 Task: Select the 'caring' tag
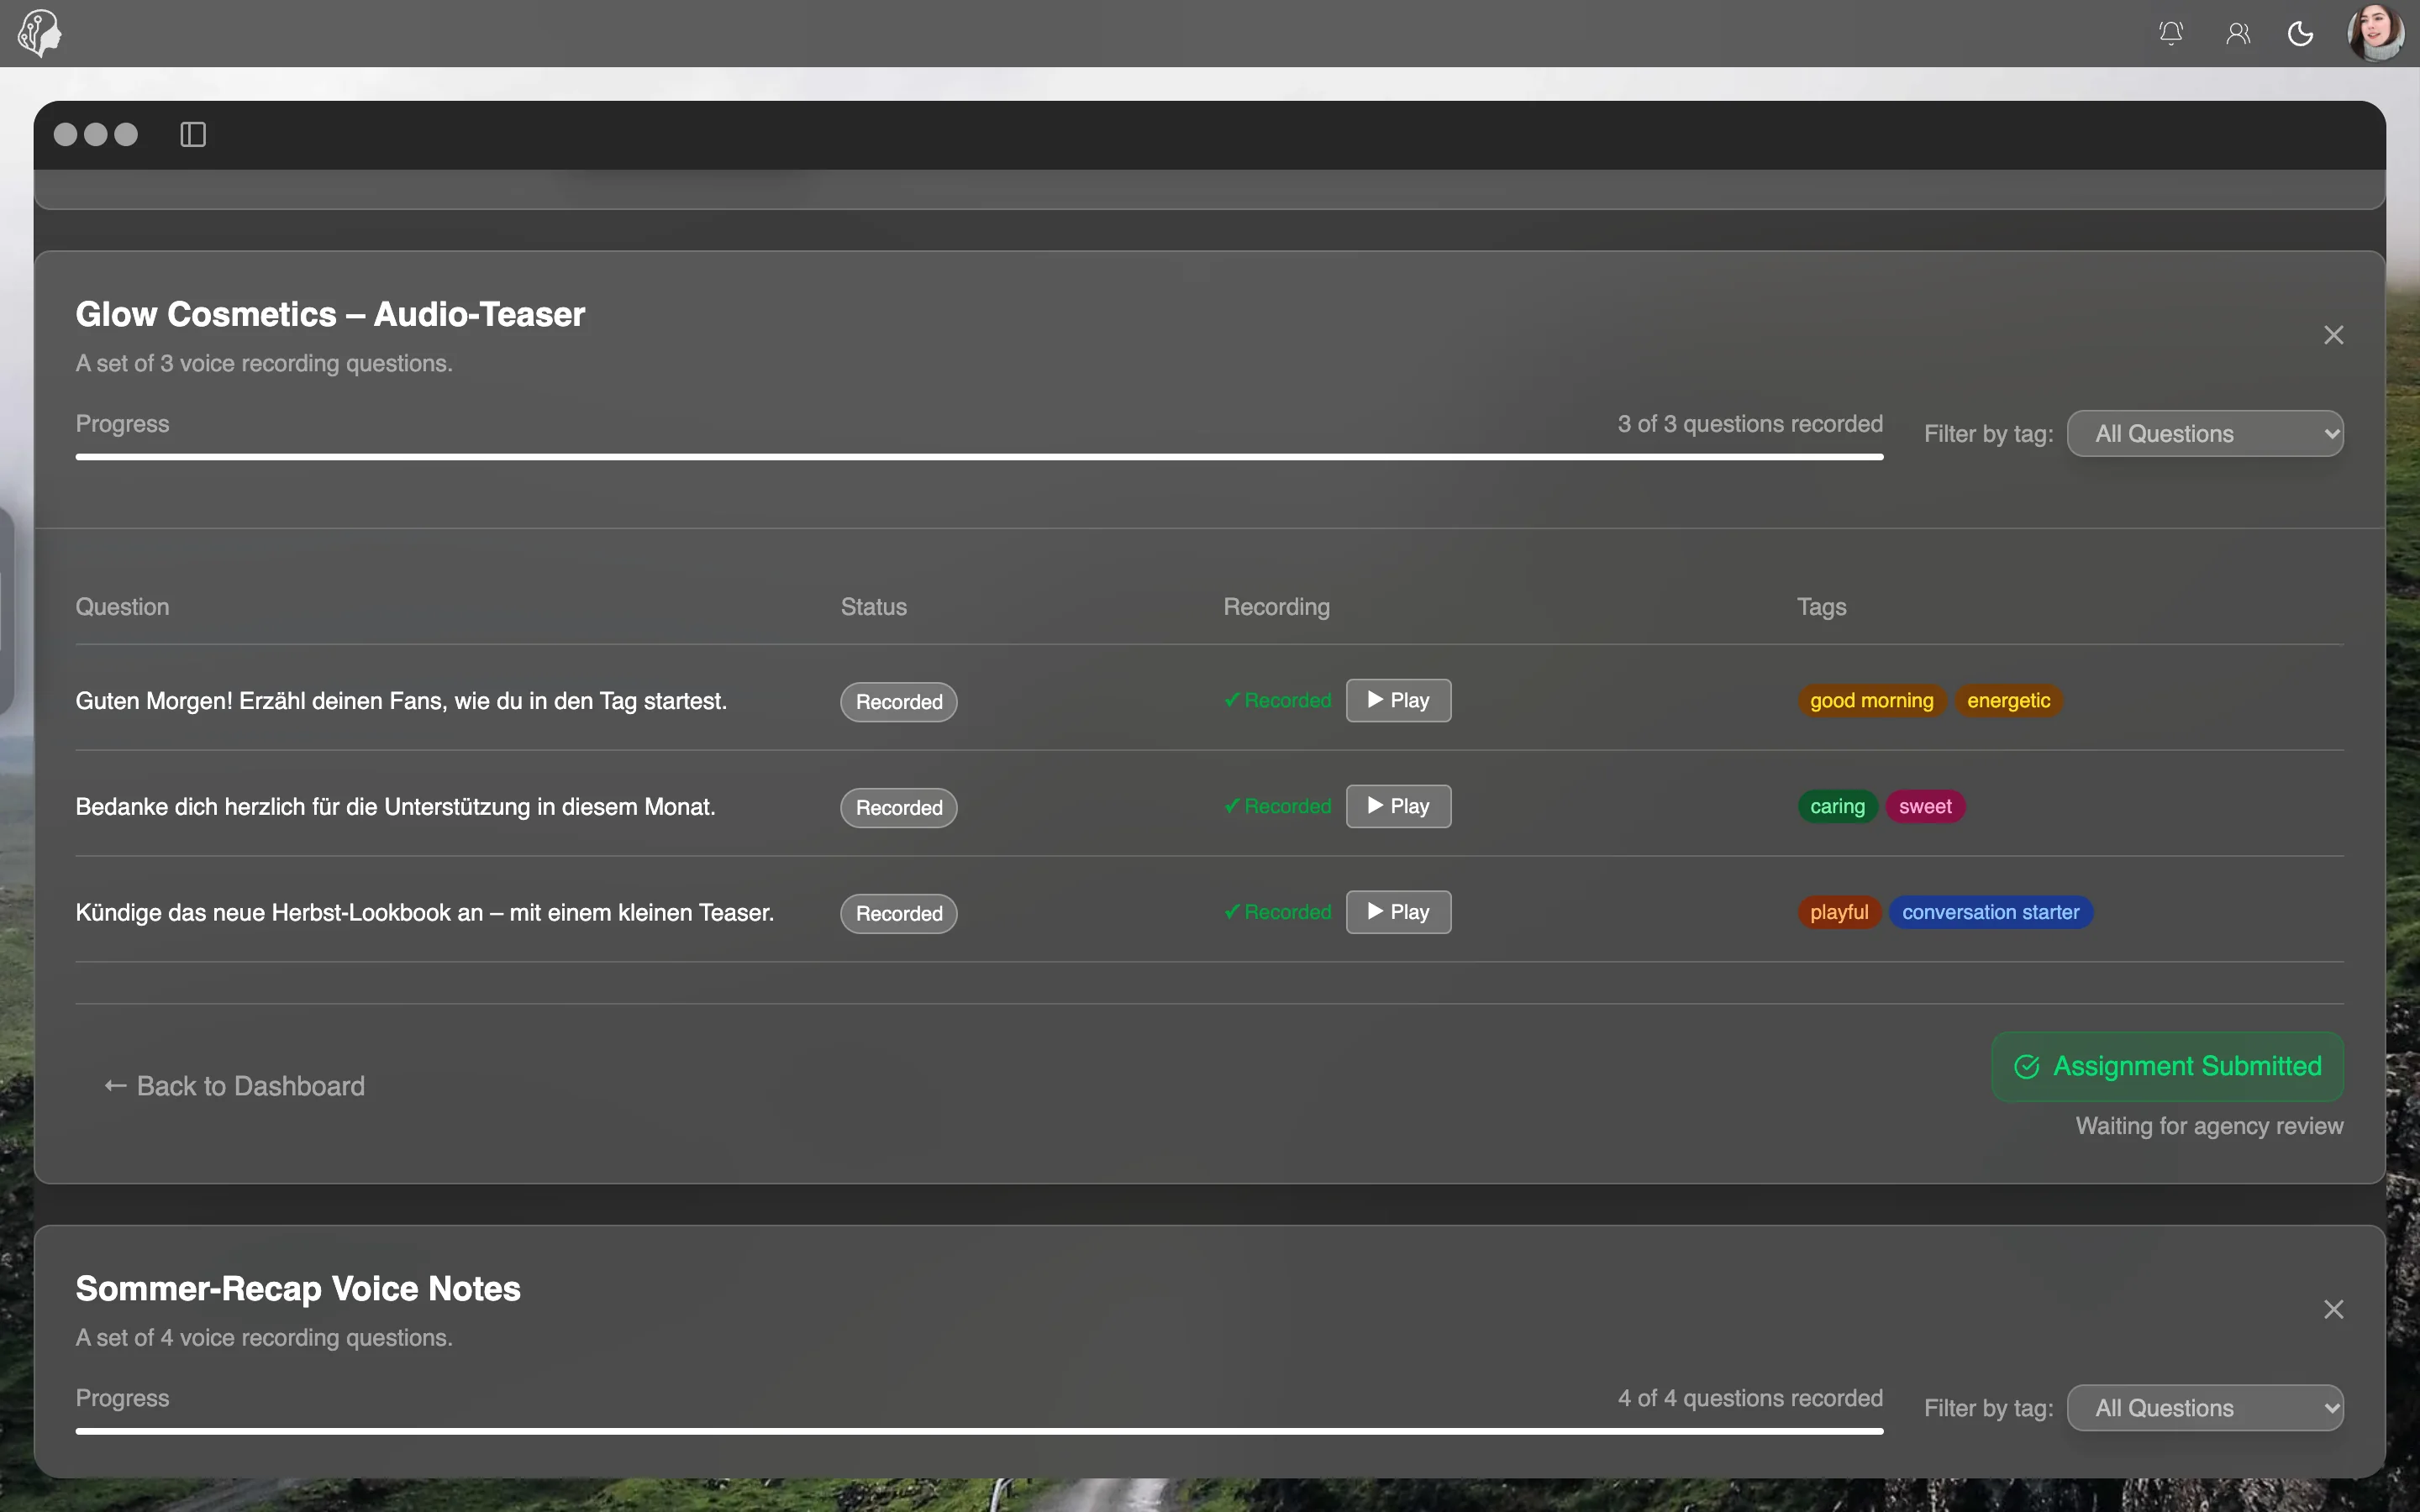[1837, 807]
